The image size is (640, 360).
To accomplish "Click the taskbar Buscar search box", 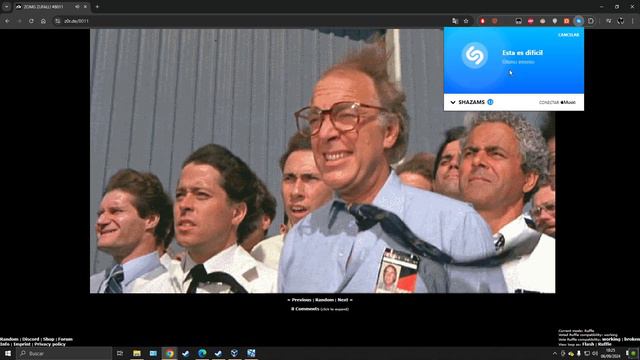I will (x=64, y=353).
